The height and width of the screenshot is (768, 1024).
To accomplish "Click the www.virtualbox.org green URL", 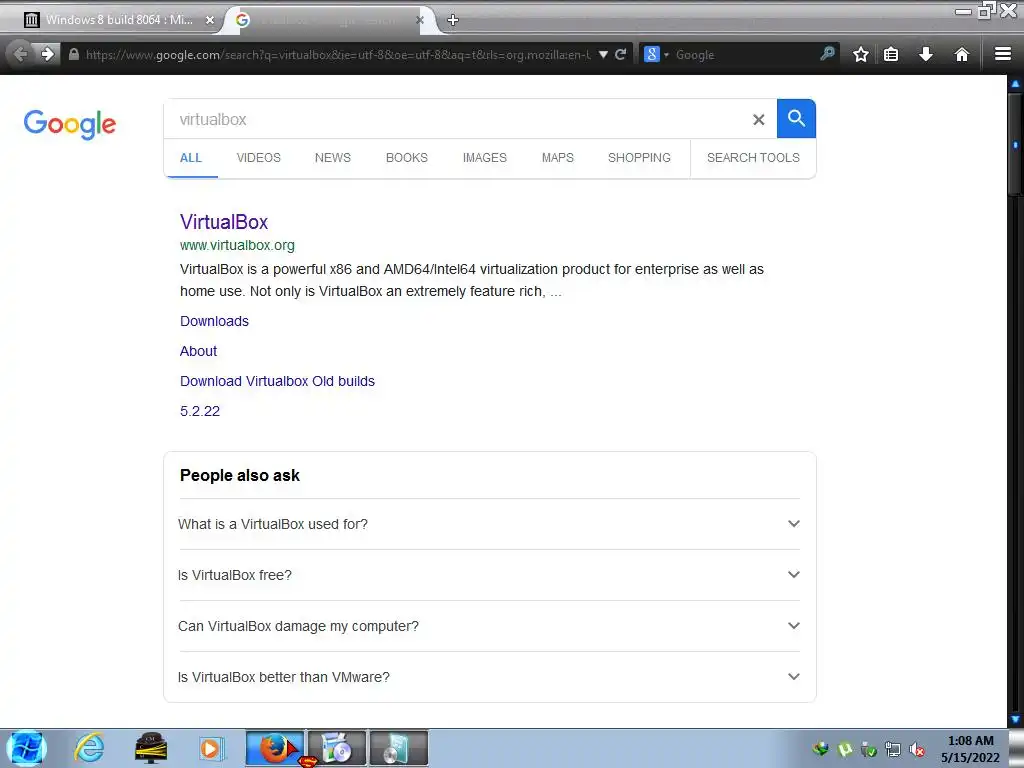I will click(x=237, y=246).
